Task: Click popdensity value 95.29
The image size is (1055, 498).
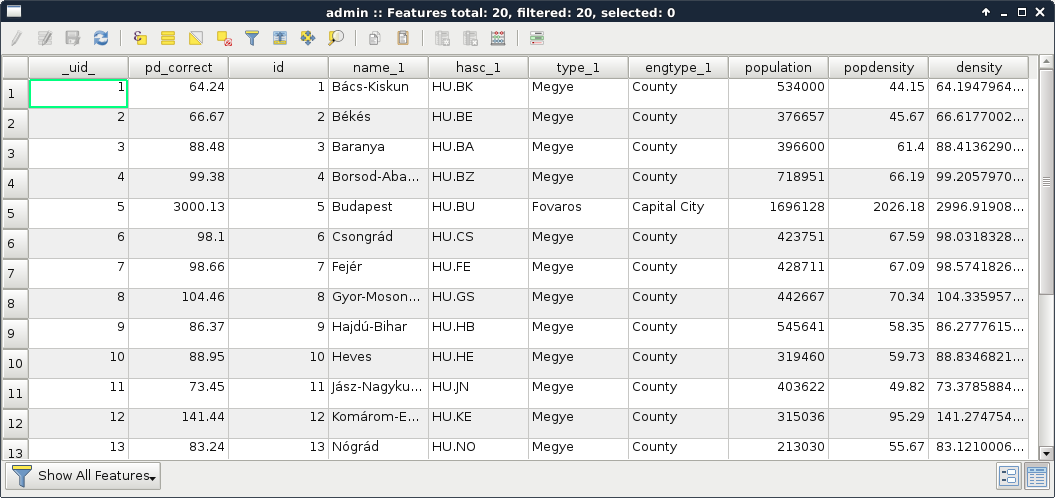Action: point(879,423)
